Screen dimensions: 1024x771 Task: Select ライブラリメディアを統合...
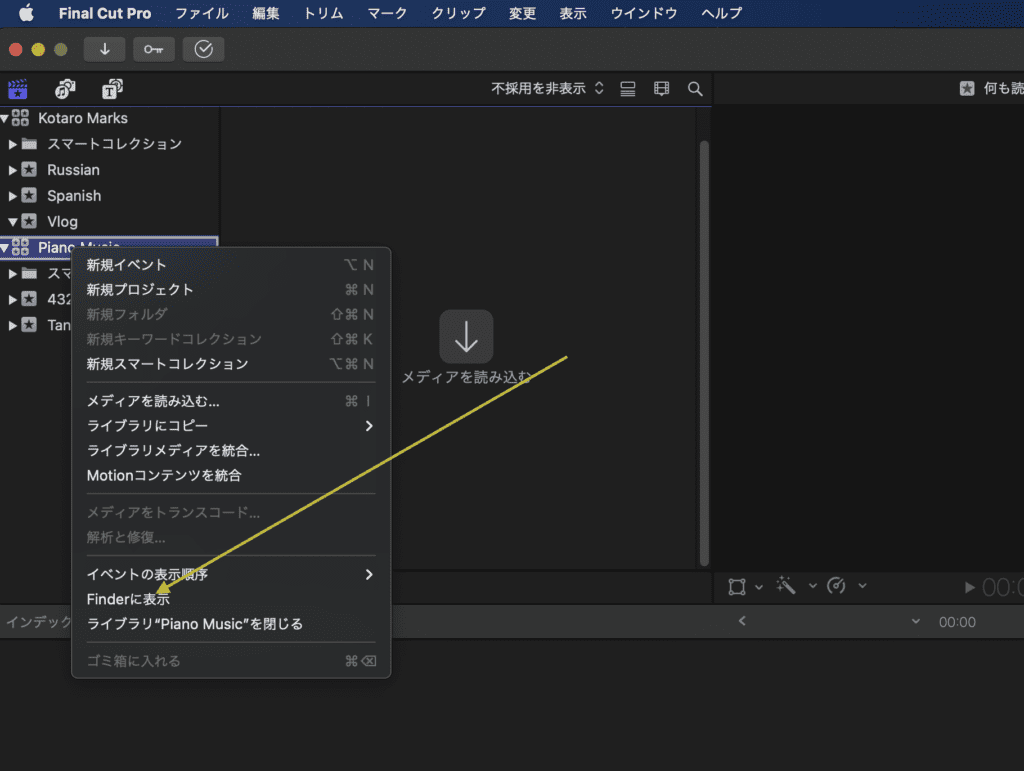231,451
